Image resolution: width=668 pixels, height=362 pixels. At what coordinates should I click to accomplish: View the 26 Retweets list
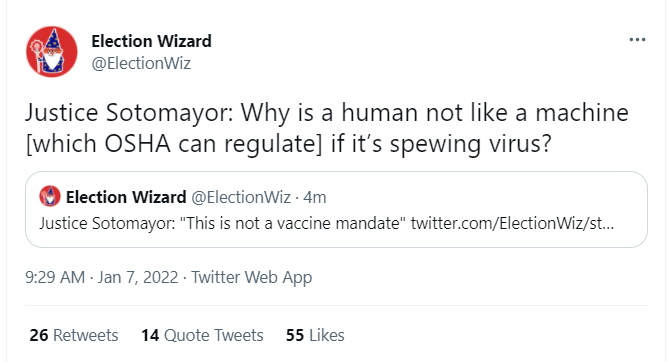click(74, 335)
